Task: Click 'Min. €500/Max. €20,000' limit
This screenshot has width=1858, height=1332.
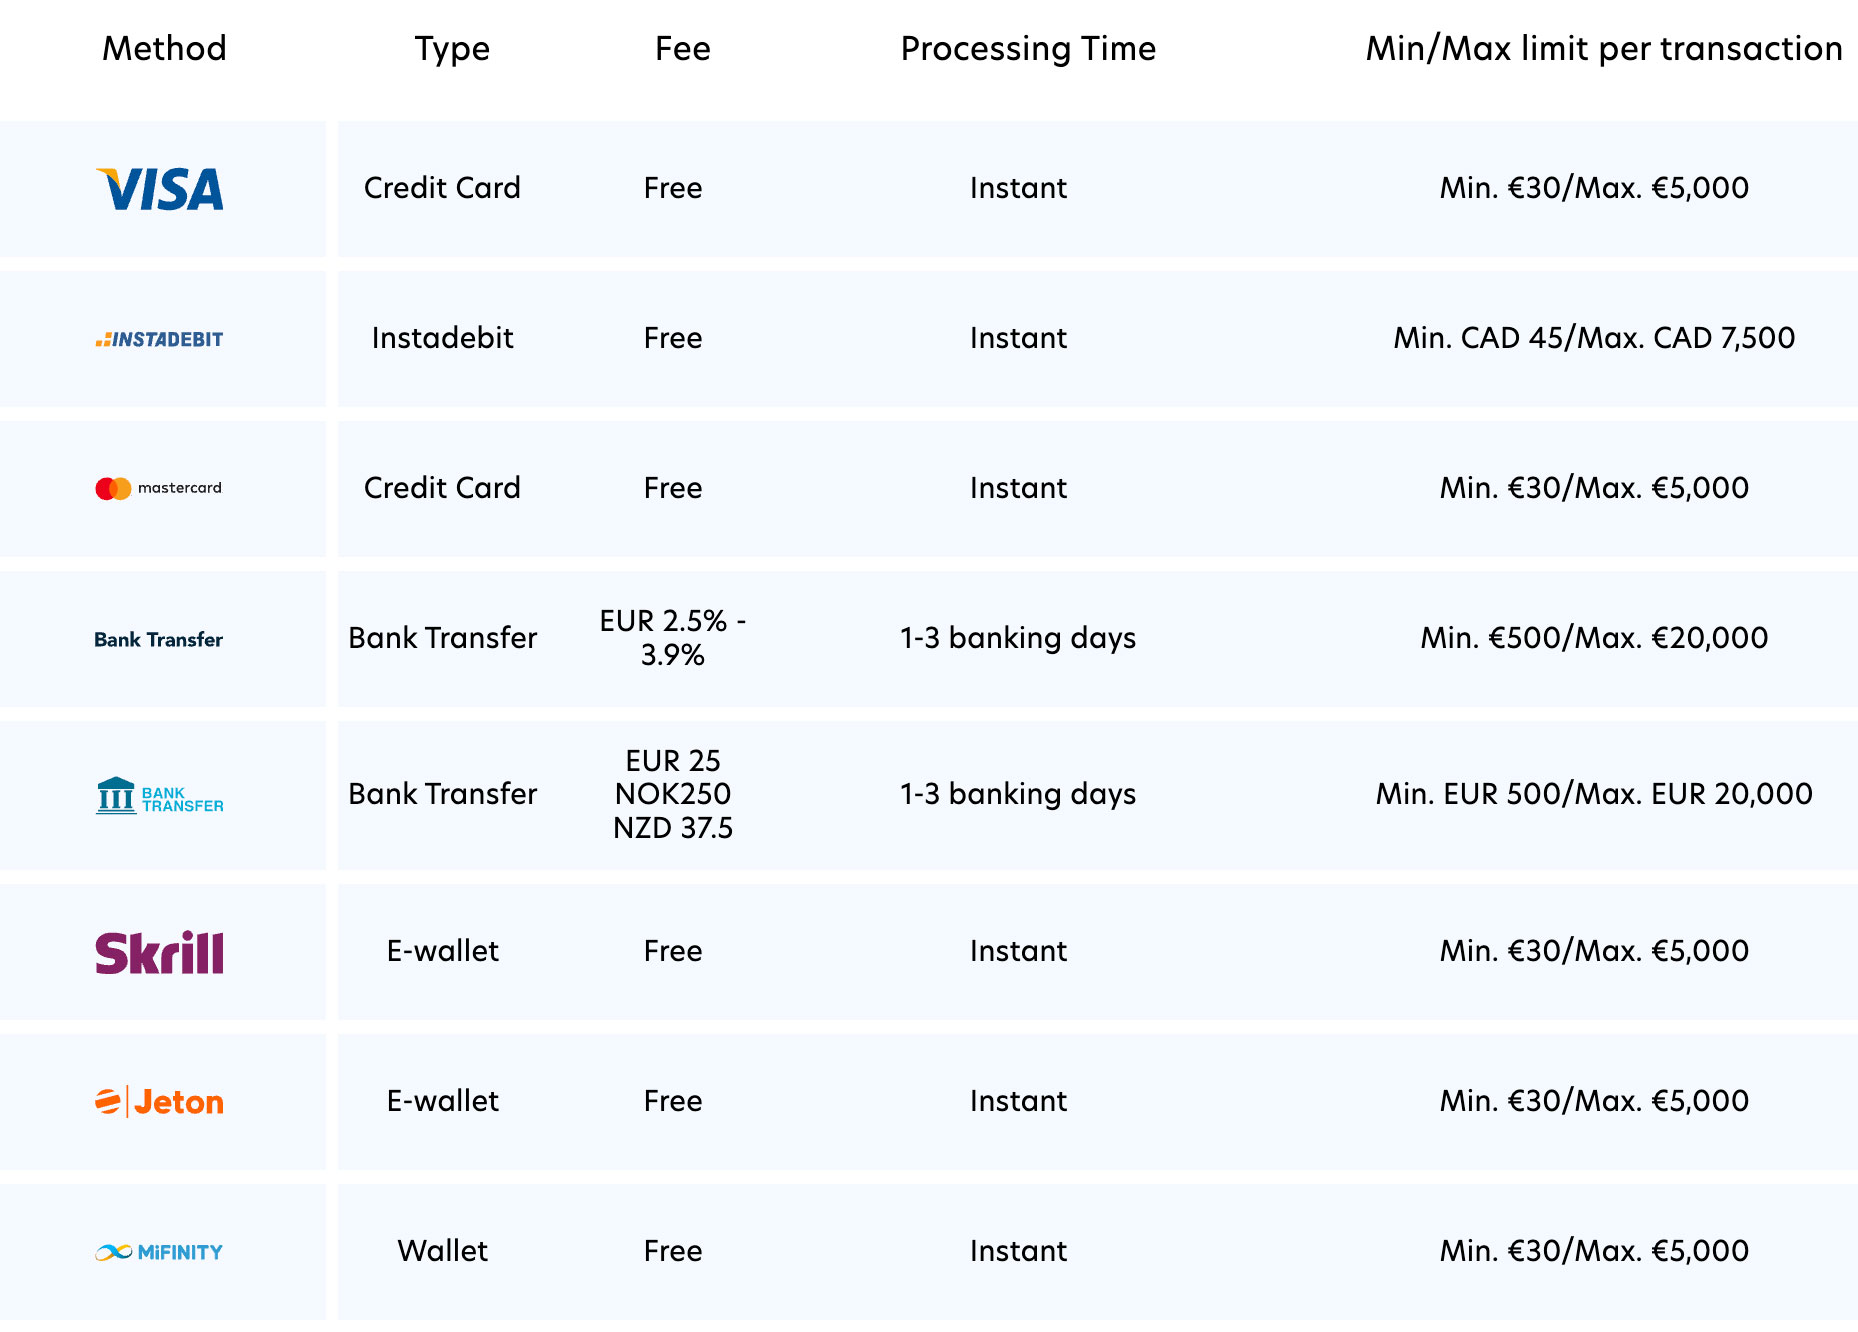Action: (1594, 638)
